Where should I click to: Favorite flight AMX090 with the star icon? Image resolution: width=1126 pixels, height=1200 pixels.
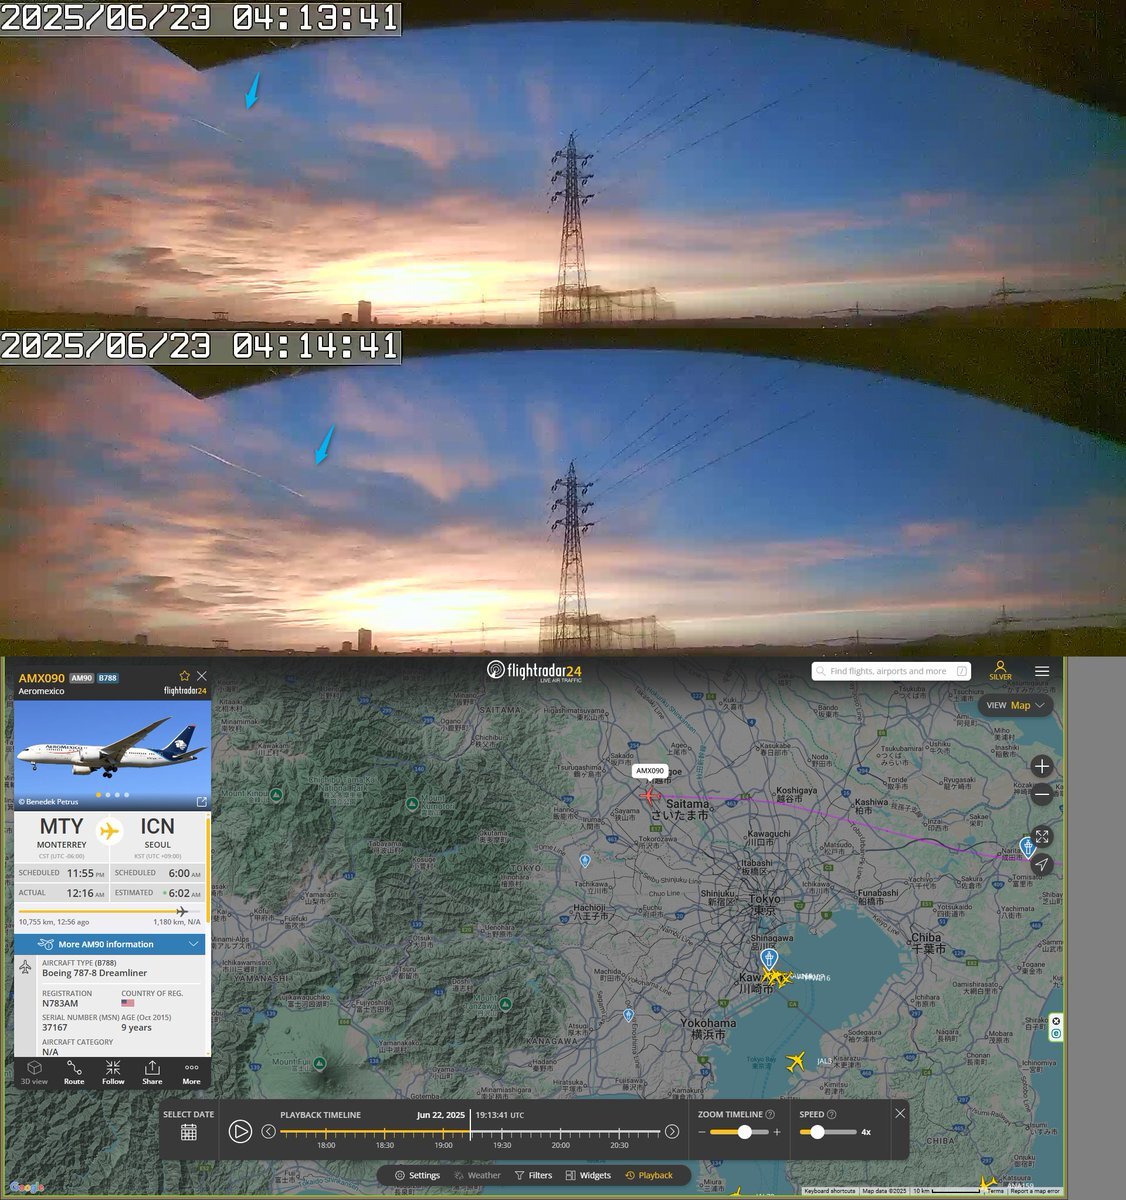[x=184, y=676]
